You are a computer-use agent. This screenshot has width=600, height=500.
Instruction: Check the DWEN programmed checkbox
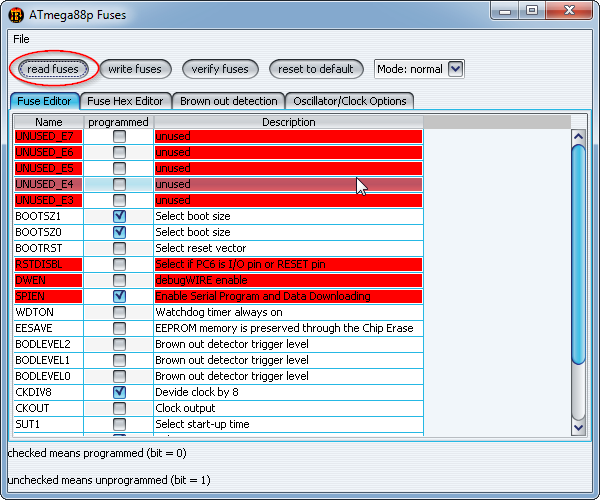pos(119,280)
